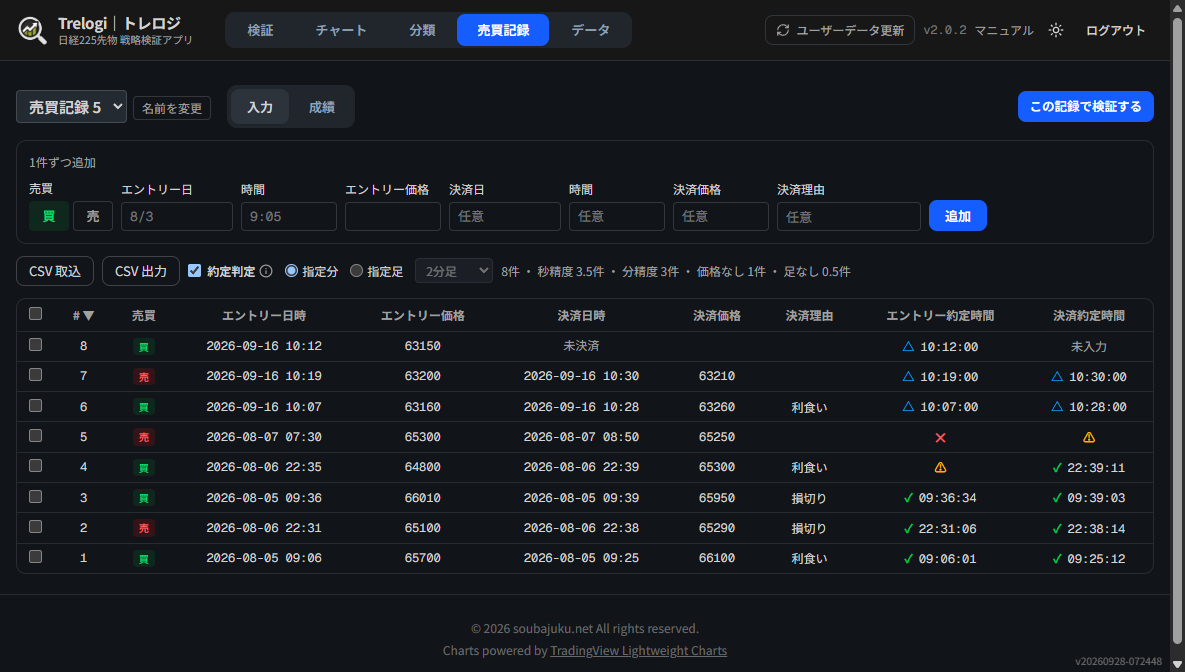Select the 指定足 radio button

[356, 271]
